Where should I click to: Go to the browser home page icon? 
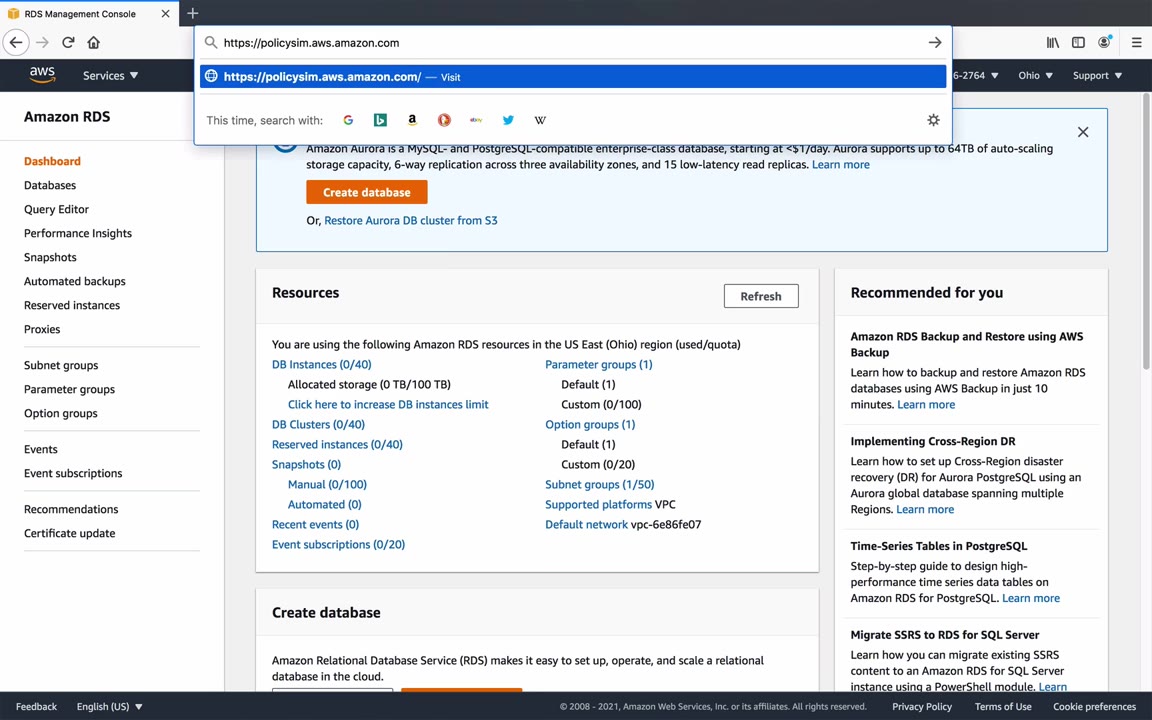coord(93,43)
